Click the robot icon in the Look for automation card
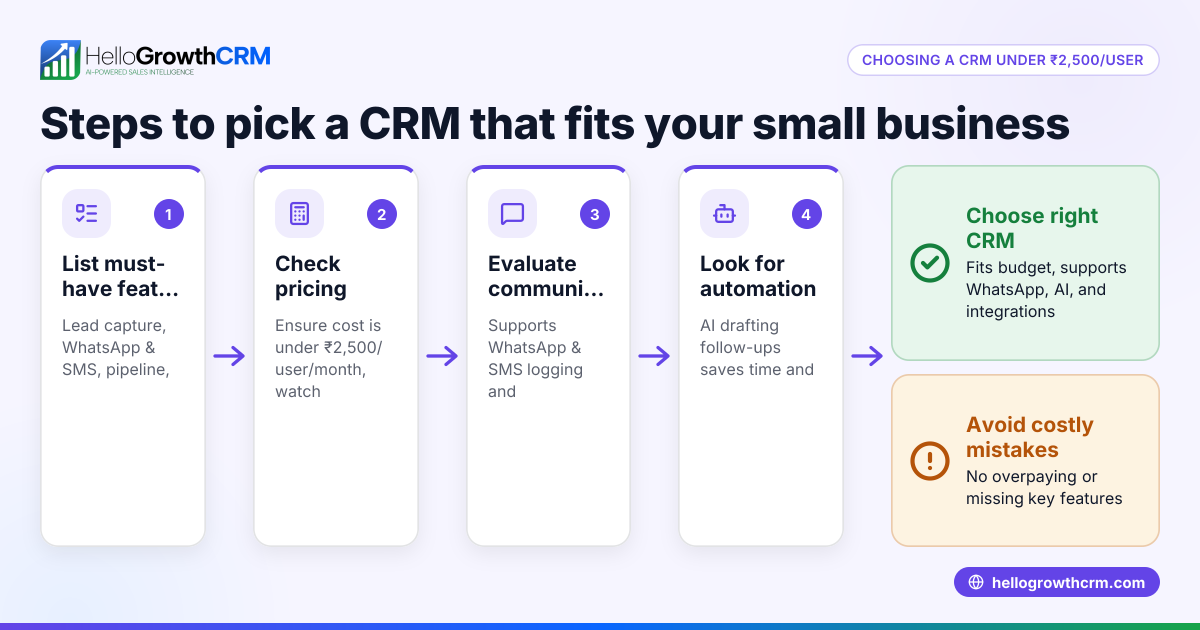Screen dimensions: 1200x630 pyautogui.click(x=724, y=213)
